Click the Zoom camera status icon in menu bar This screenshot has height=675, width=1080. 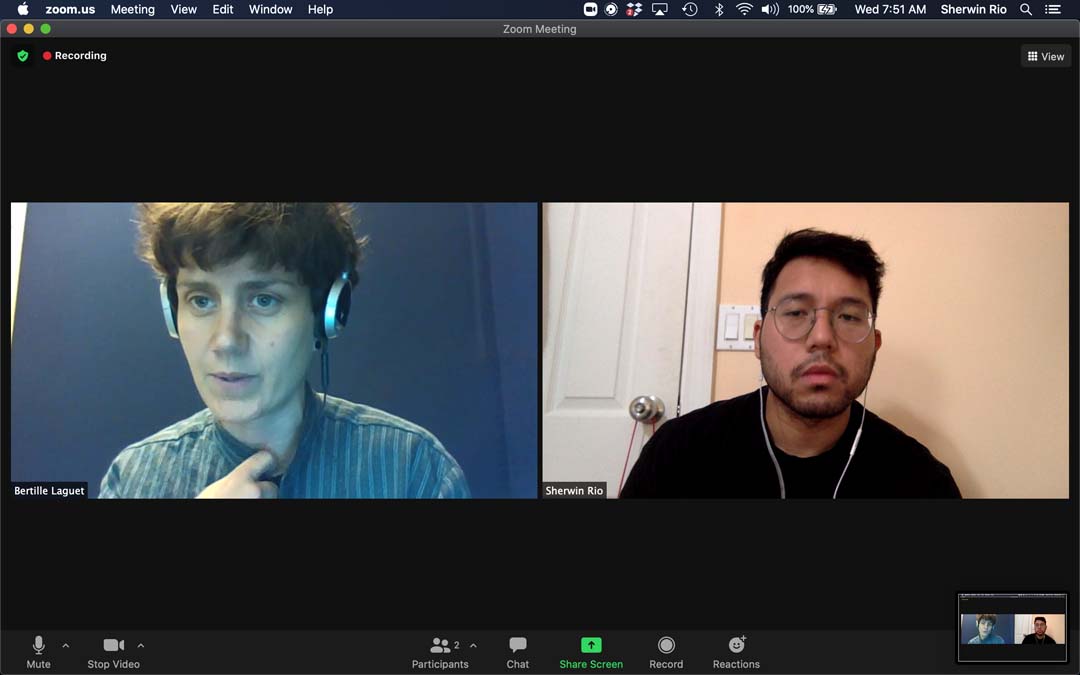tap(590, 9)
